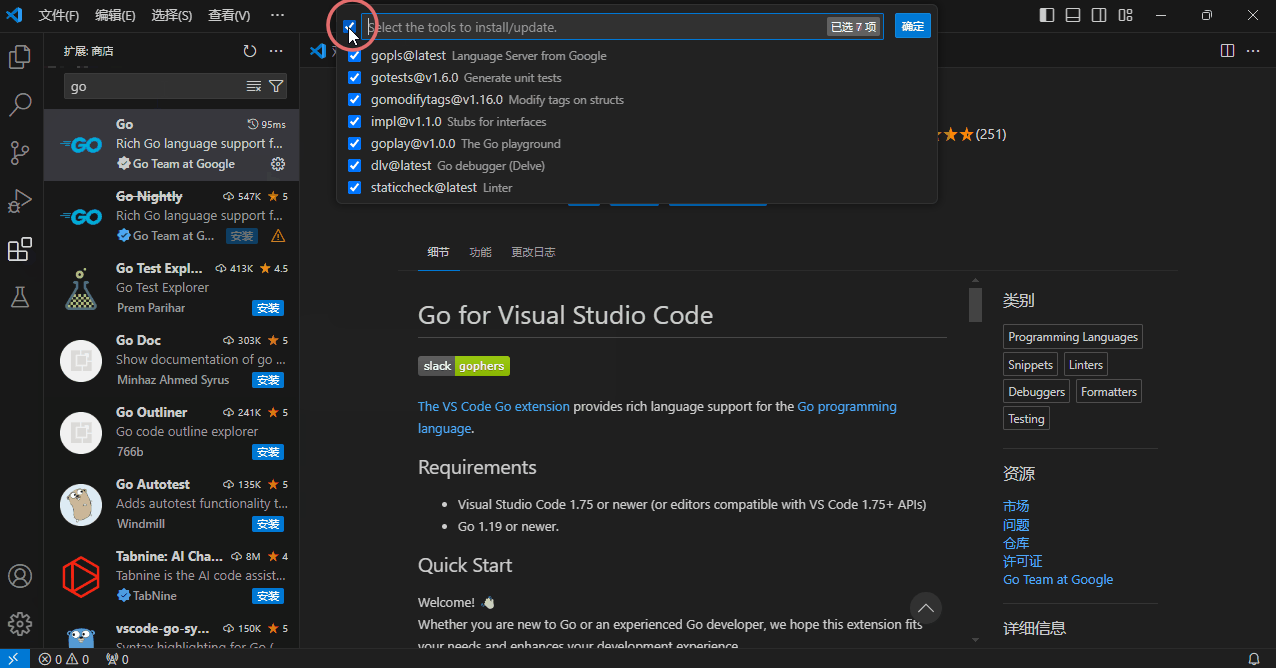Viewport: 1276px width, 668px height.
Task: Switch to the 更改日志 tab
Action: click(533, 252)
